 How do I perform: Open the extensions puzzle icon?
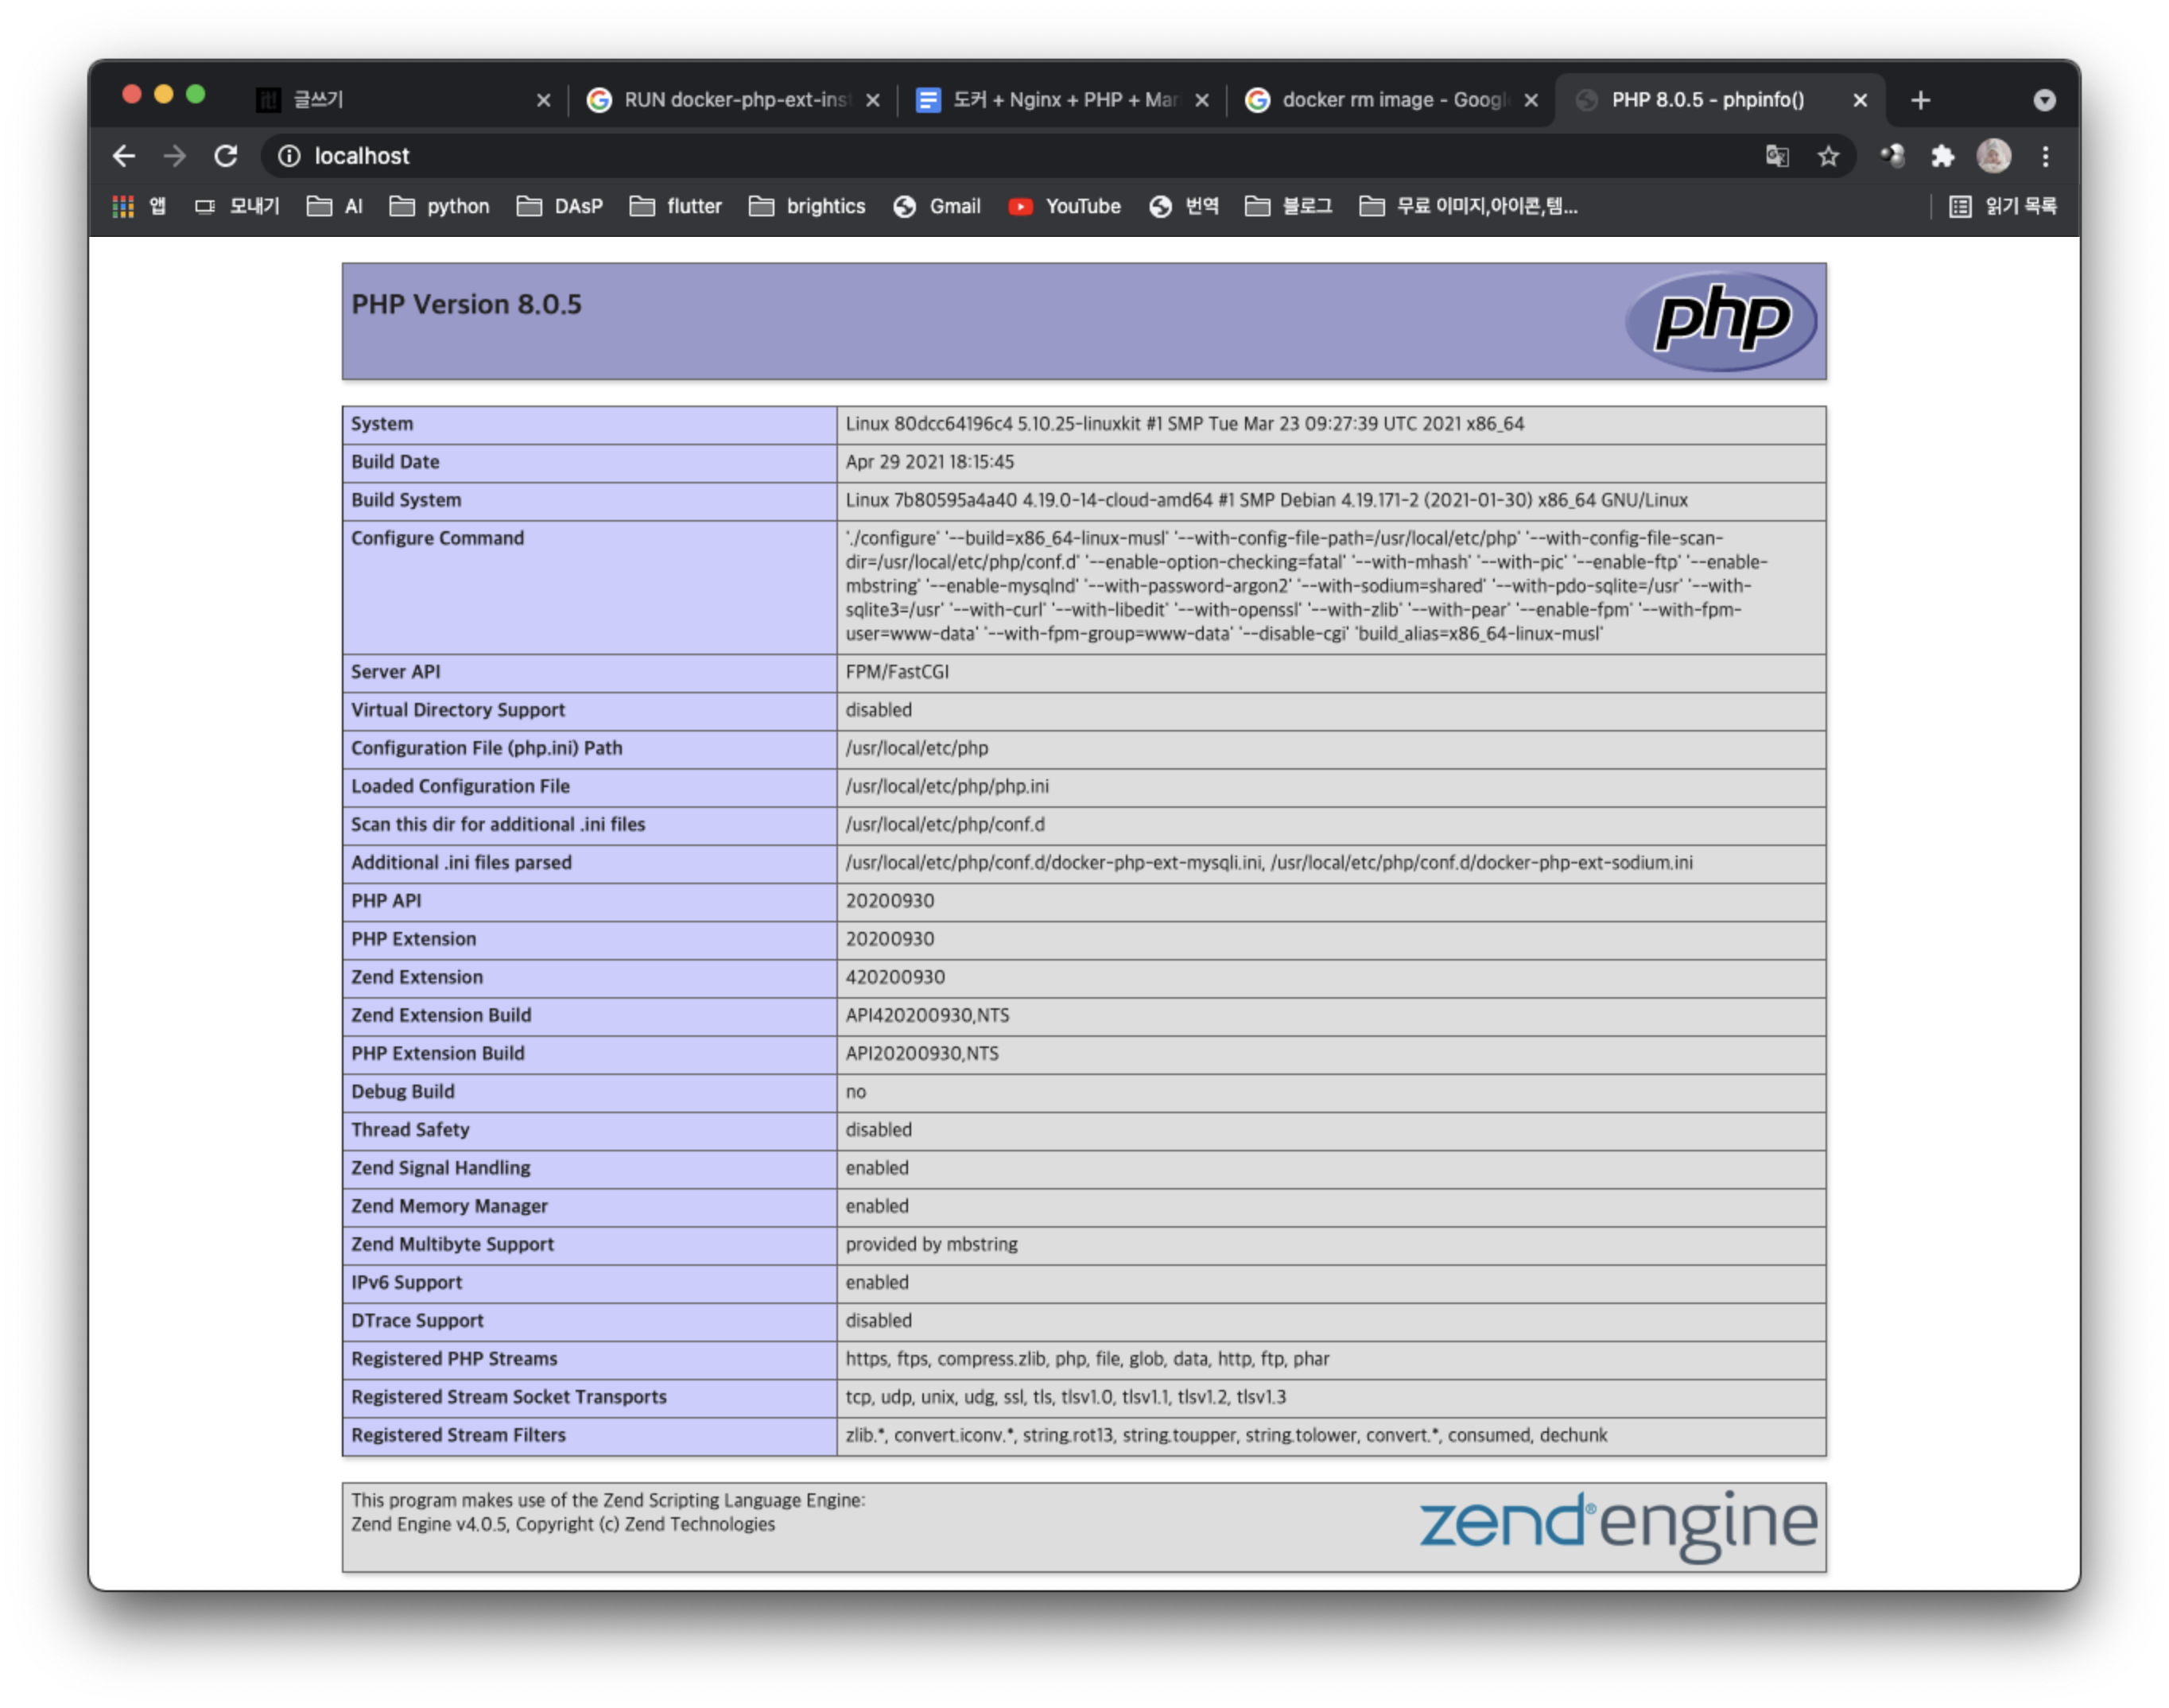(1942, 156)
